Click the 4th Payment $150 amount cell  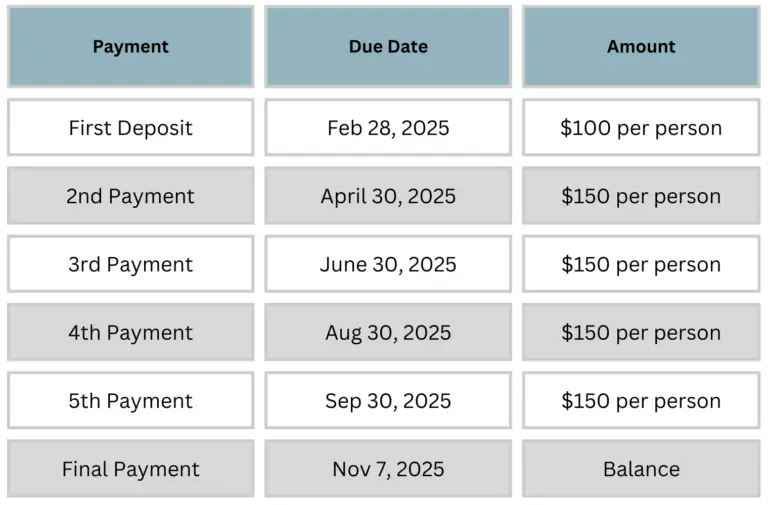click(x=641, y=332)
